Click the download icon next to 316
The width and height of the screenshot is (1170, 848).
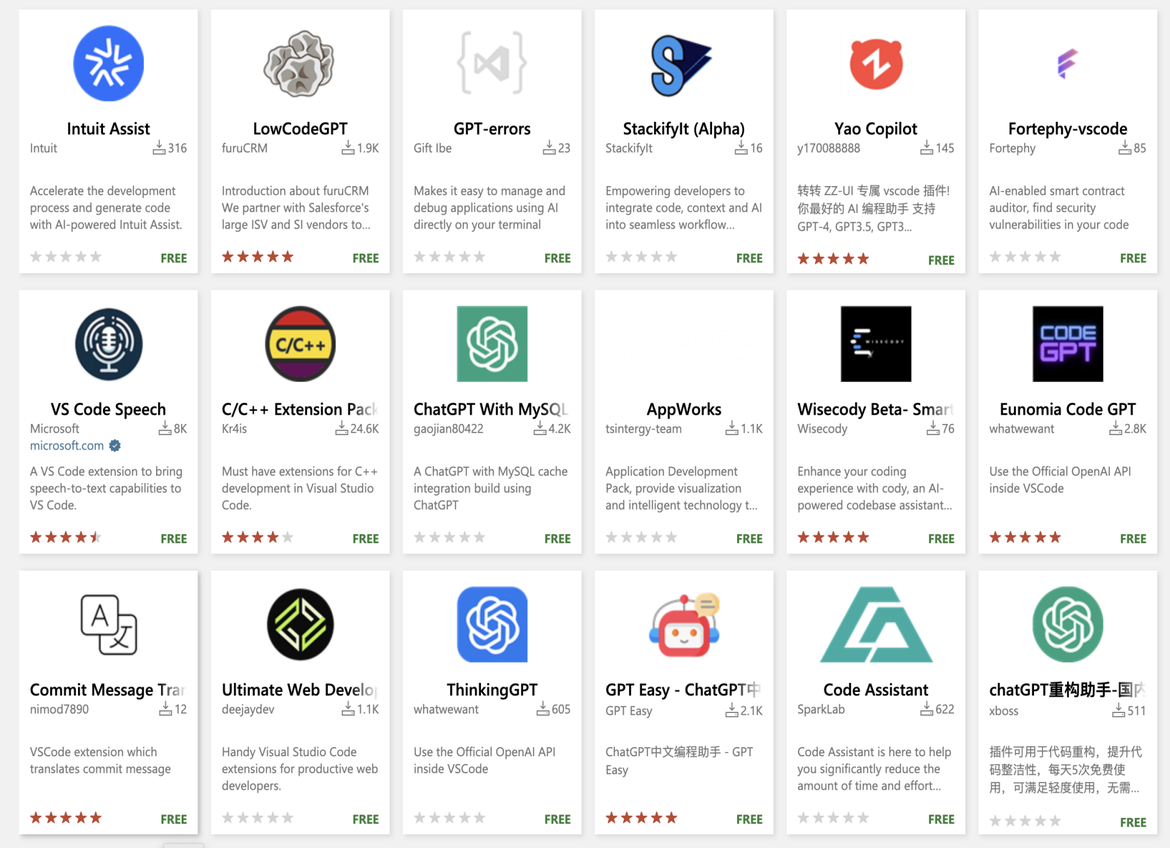[x=159, y=148]
